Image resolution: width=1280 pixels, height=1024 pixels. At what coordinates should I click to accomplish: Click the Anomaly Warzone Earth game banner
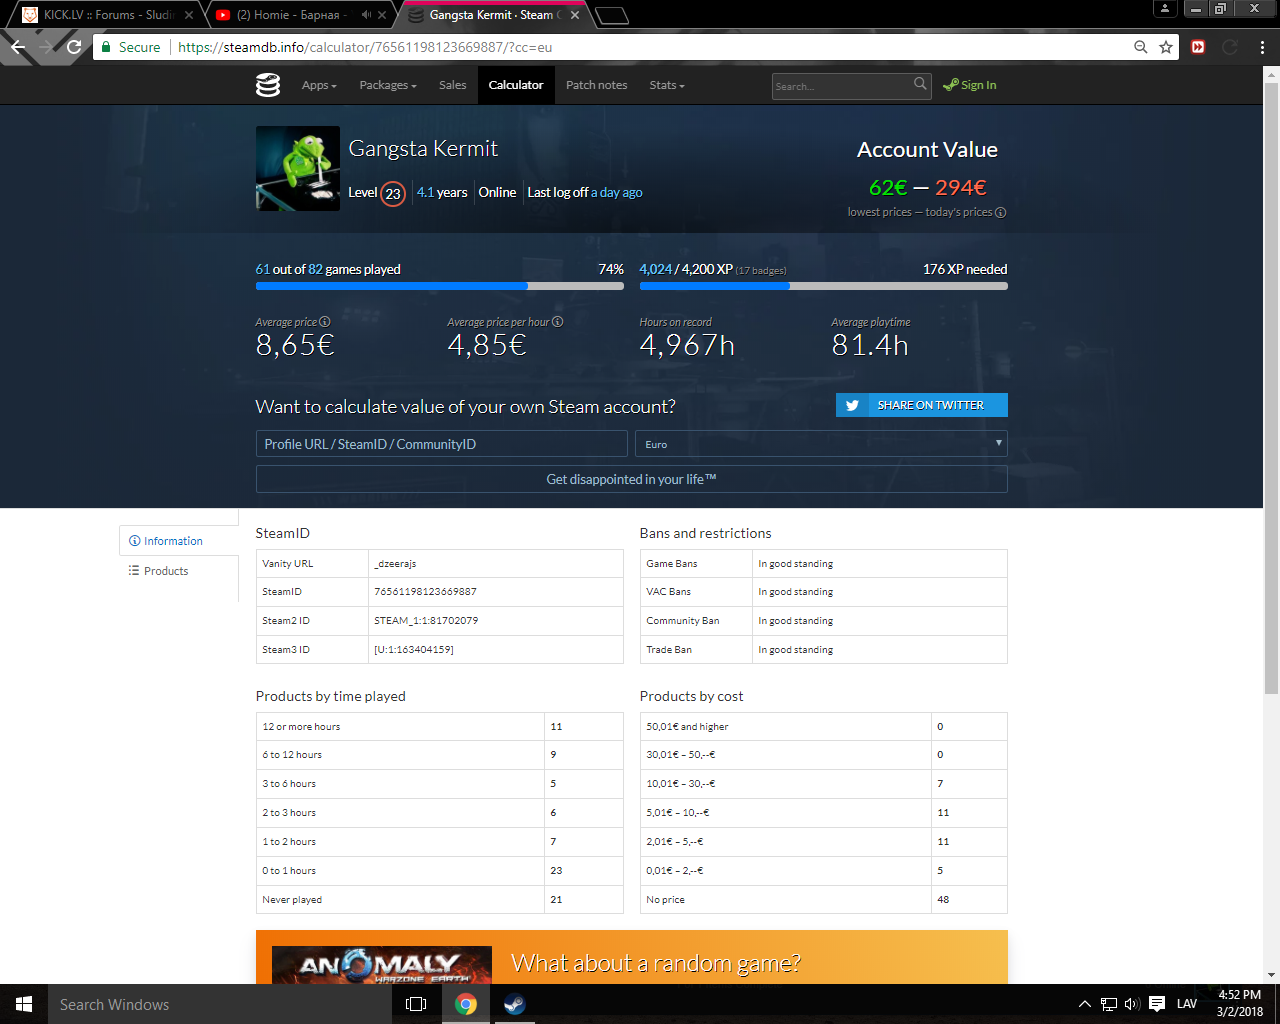click(x=382, y=965)
